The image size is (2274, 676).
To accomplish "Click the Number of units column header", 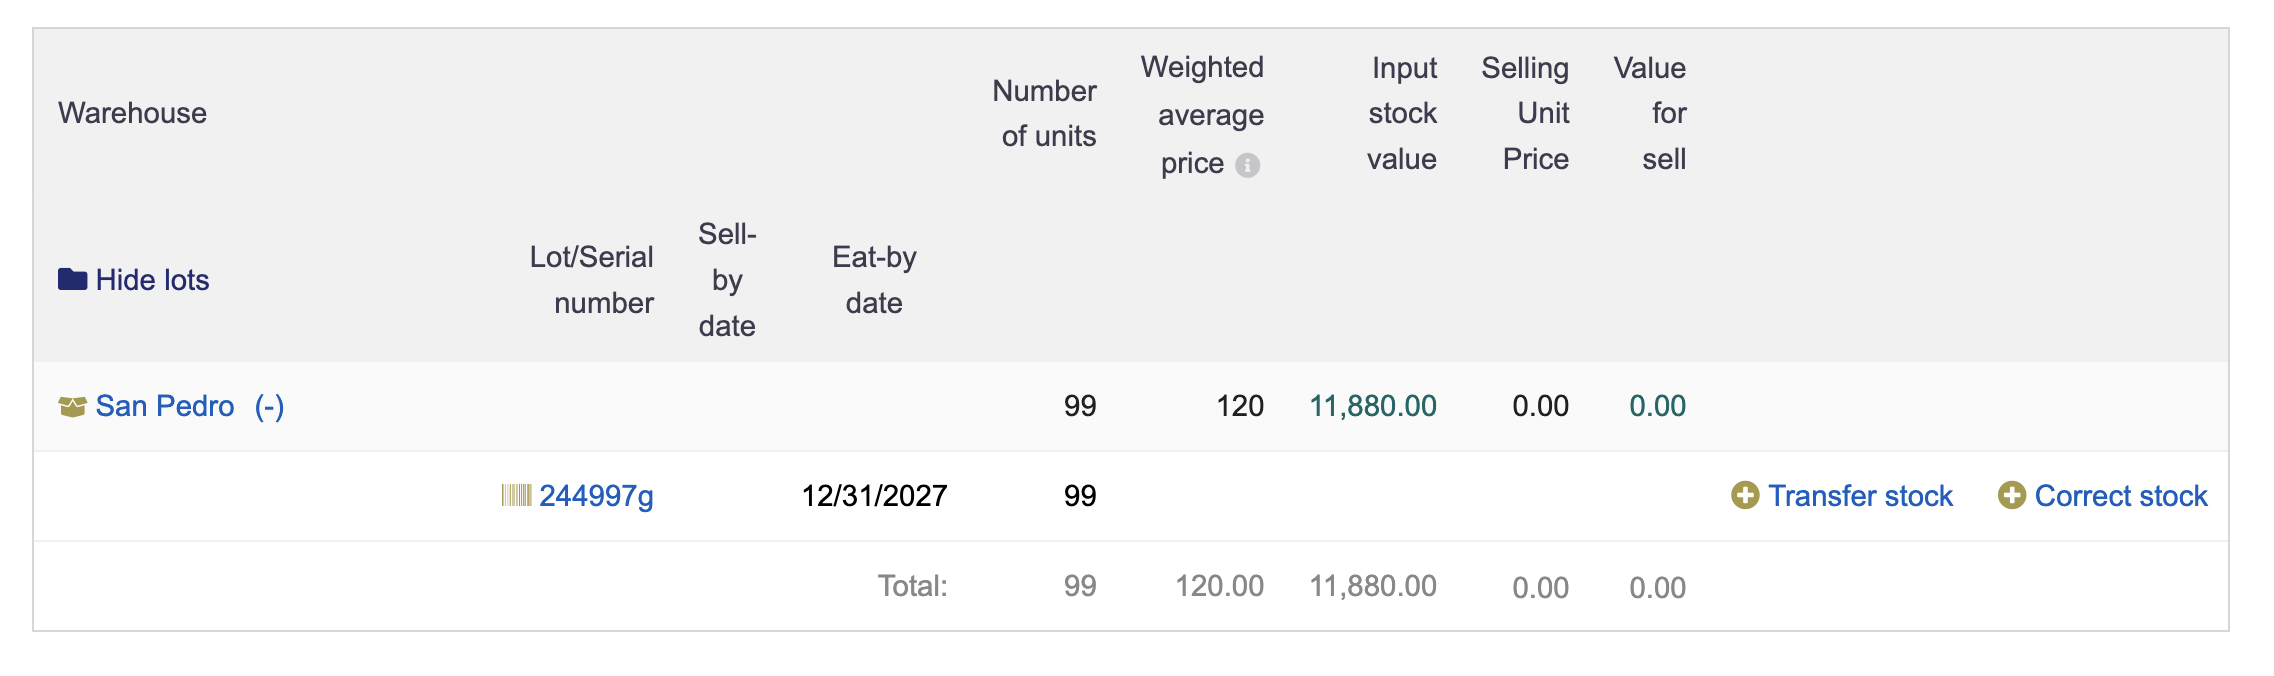I will 1045,113.
